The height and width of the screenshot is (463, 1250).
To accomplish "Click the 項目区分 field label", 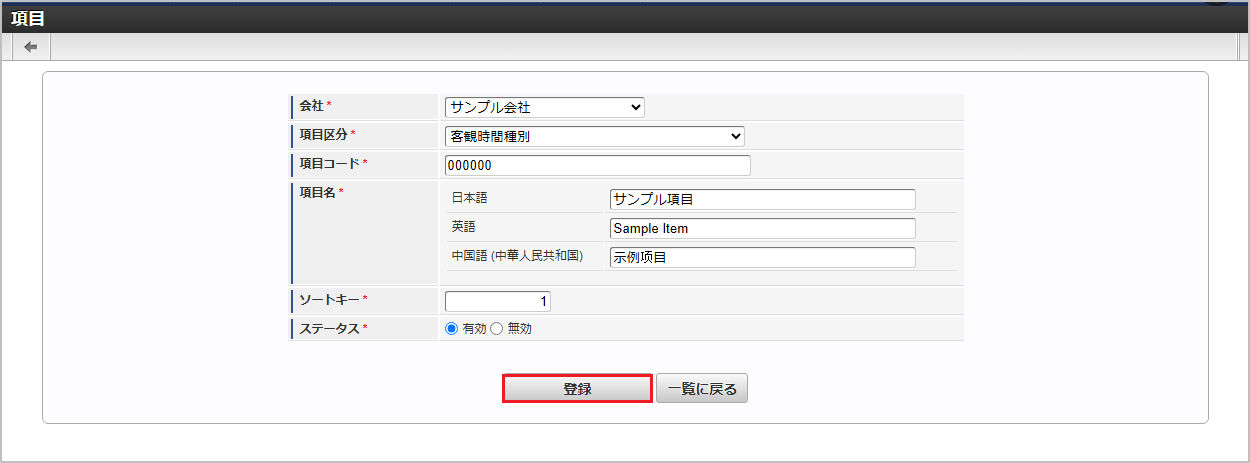I will point(323,135).
